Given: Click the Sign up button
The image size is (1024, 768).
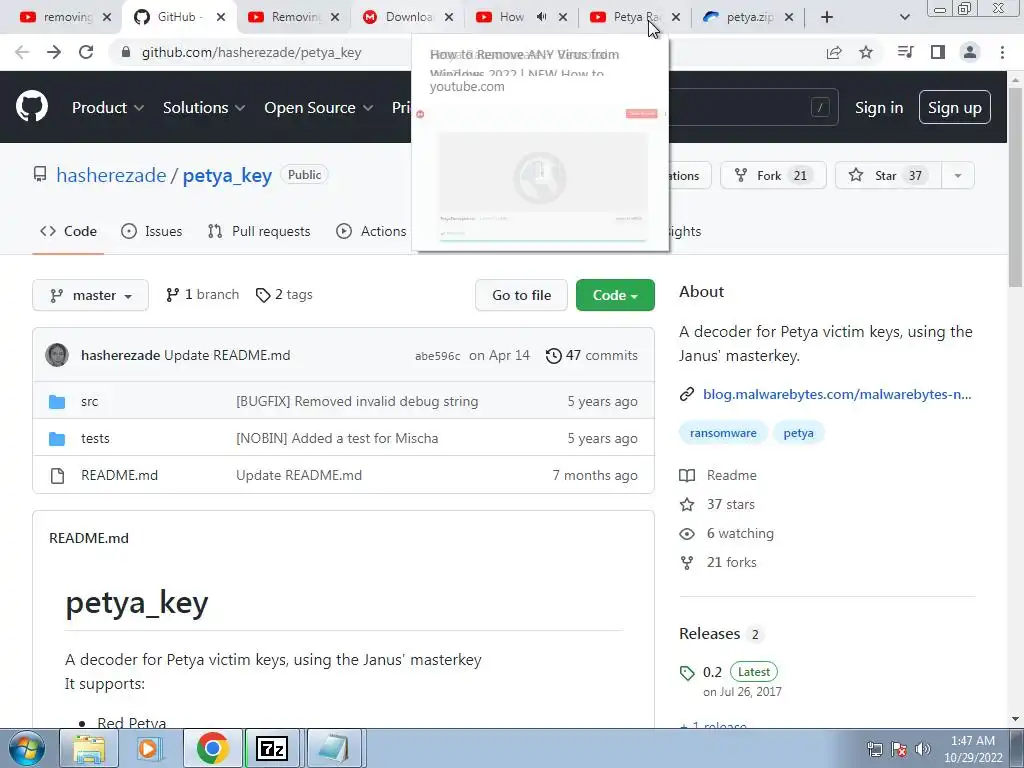Looking at the screenshot, I should (955, 107).
